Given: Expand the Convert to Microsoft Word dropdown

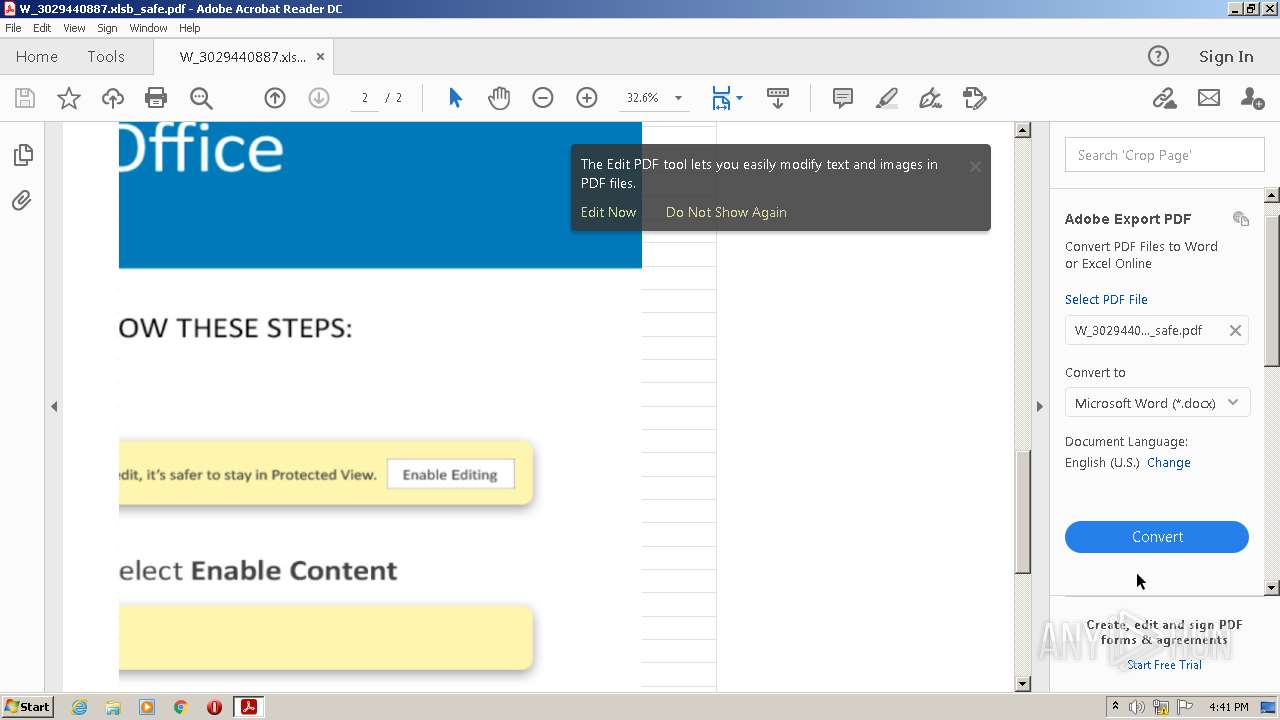Looking at the screenshot, I should [x=1233, y=402].
